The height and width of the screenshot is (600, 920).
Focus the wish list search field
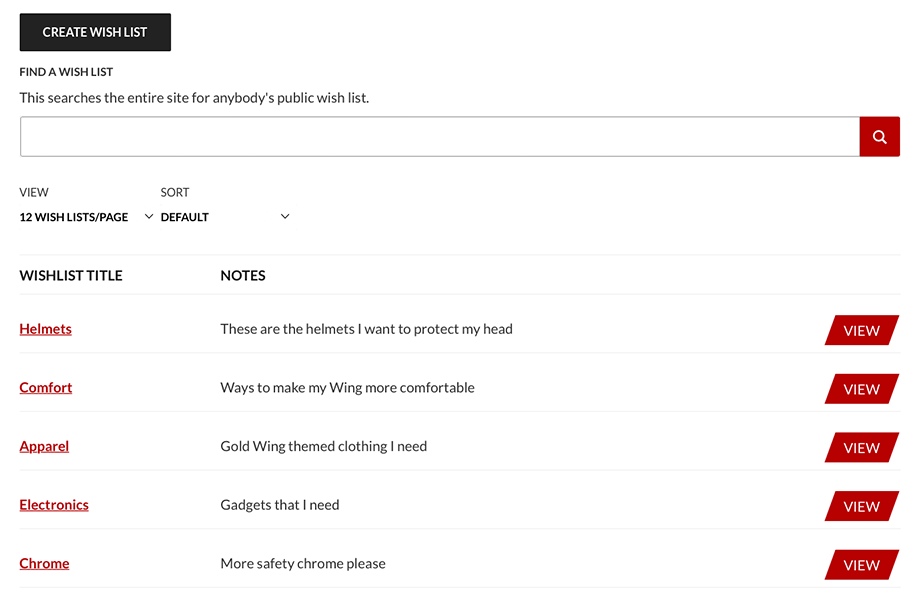(x=439, y=137)
